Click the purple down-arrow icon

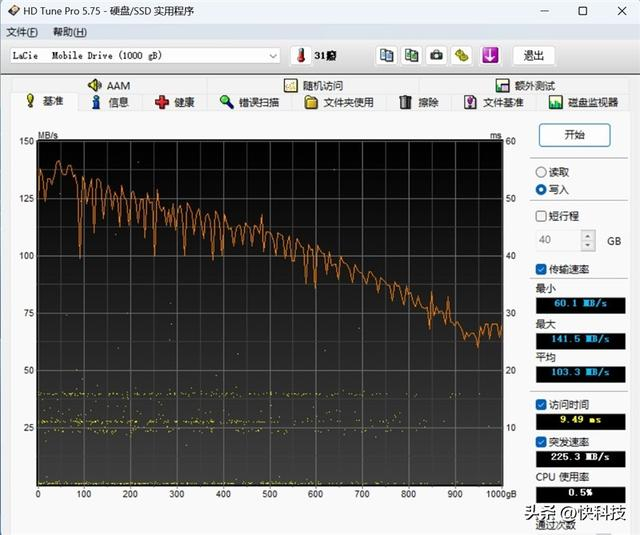[x=490, y=56]
